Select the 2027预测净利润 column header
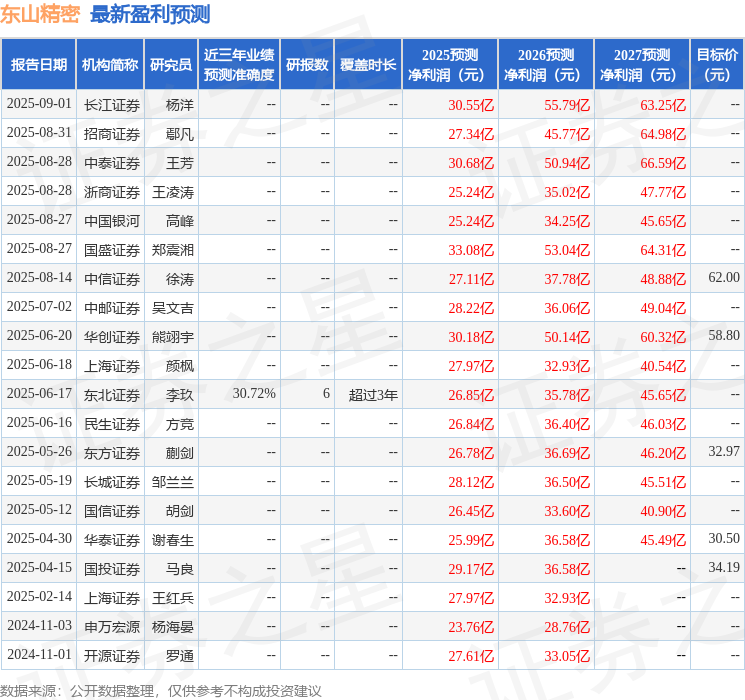 click(642, 65)
